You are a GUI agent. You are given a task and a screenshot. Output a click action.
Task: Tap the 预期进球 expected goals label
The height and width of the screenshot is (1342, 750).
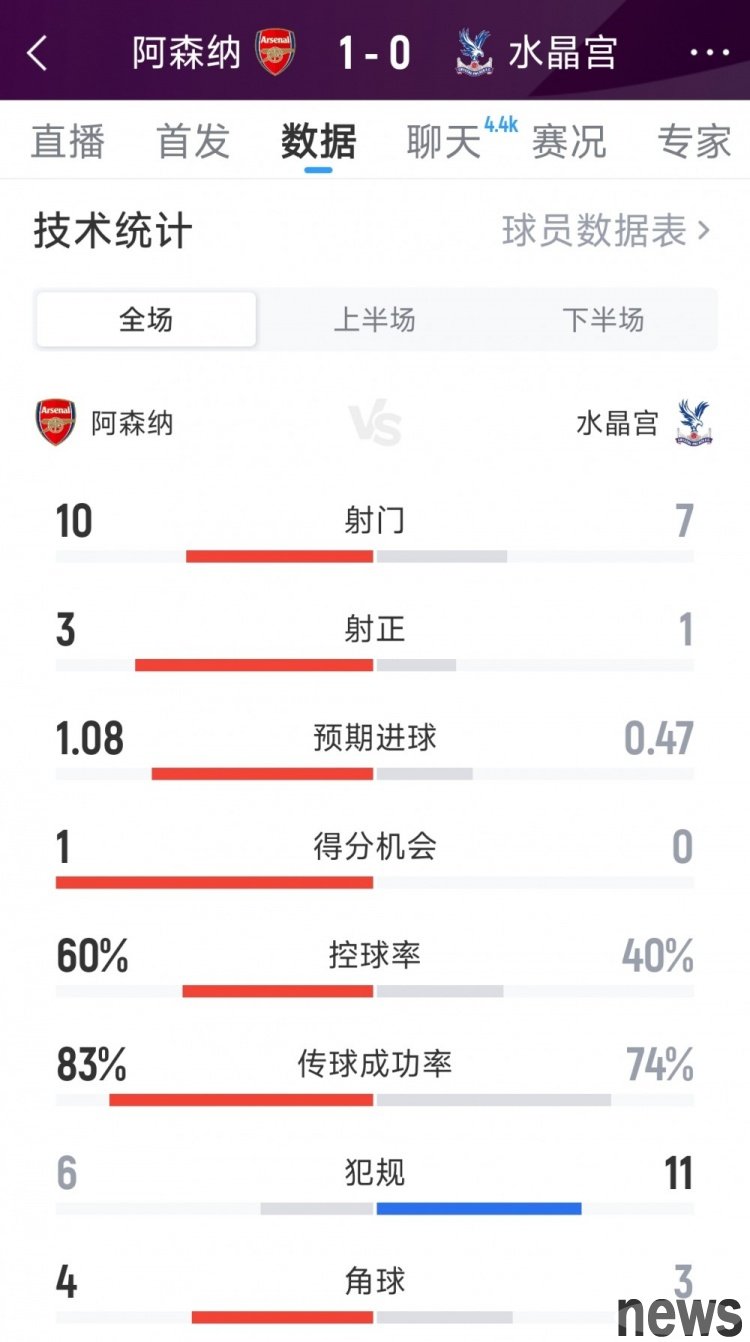[x=375, y=738]
